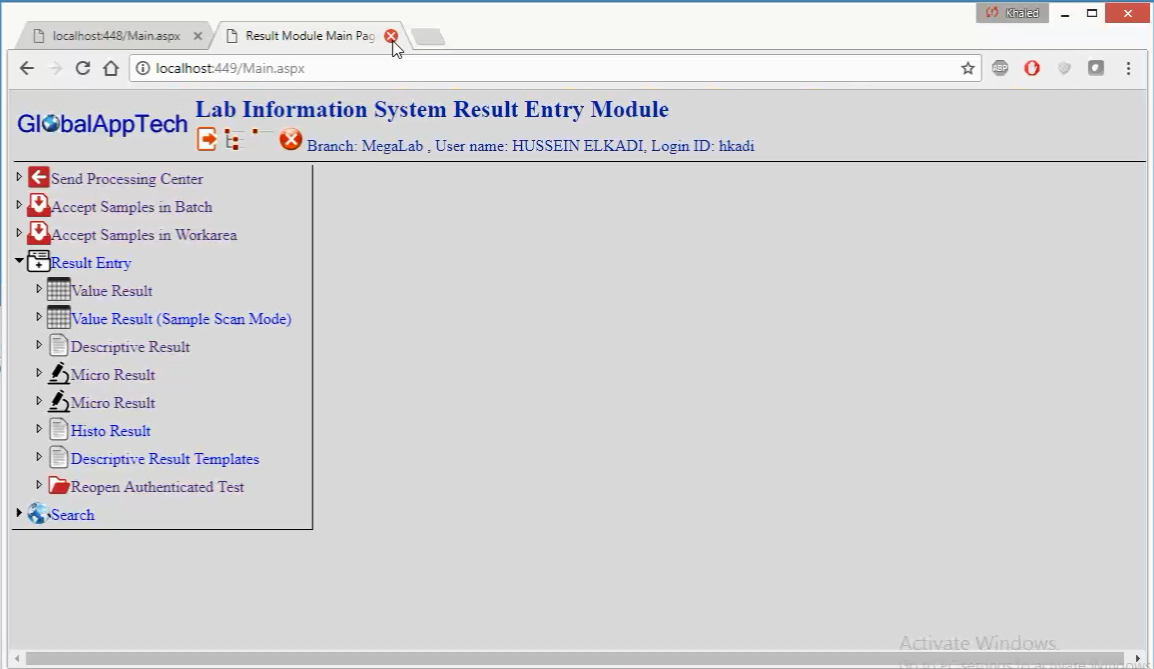Expand the Accept Samples in Workarea node
The image size is (1154, 669).
(19, 233)
